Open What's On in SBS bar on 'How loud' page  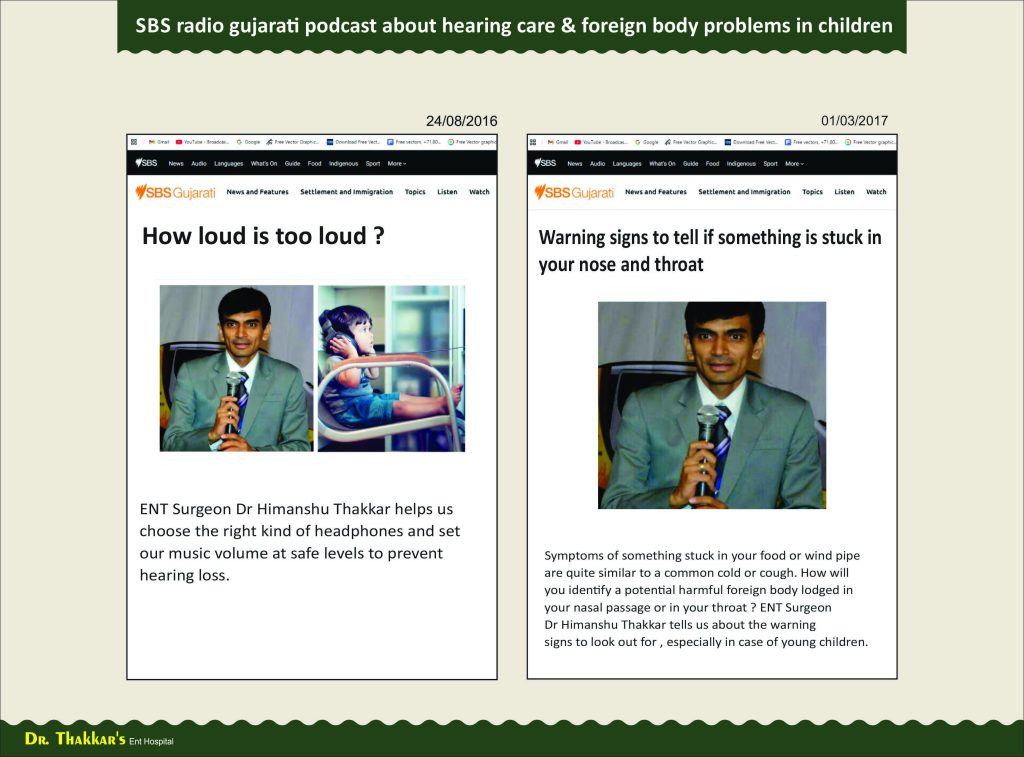(264, 164)
